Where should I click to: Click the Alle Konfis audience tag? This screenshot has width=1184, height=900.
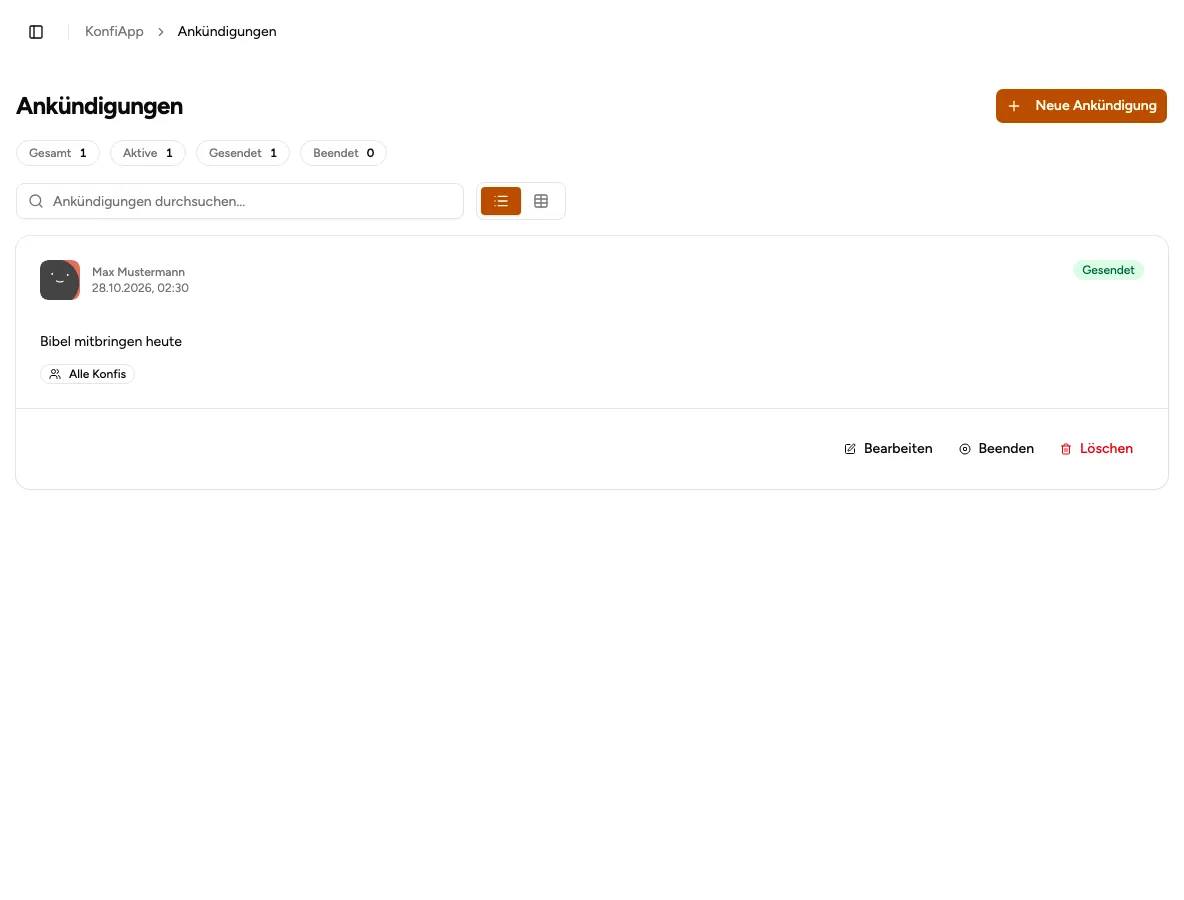88,374
